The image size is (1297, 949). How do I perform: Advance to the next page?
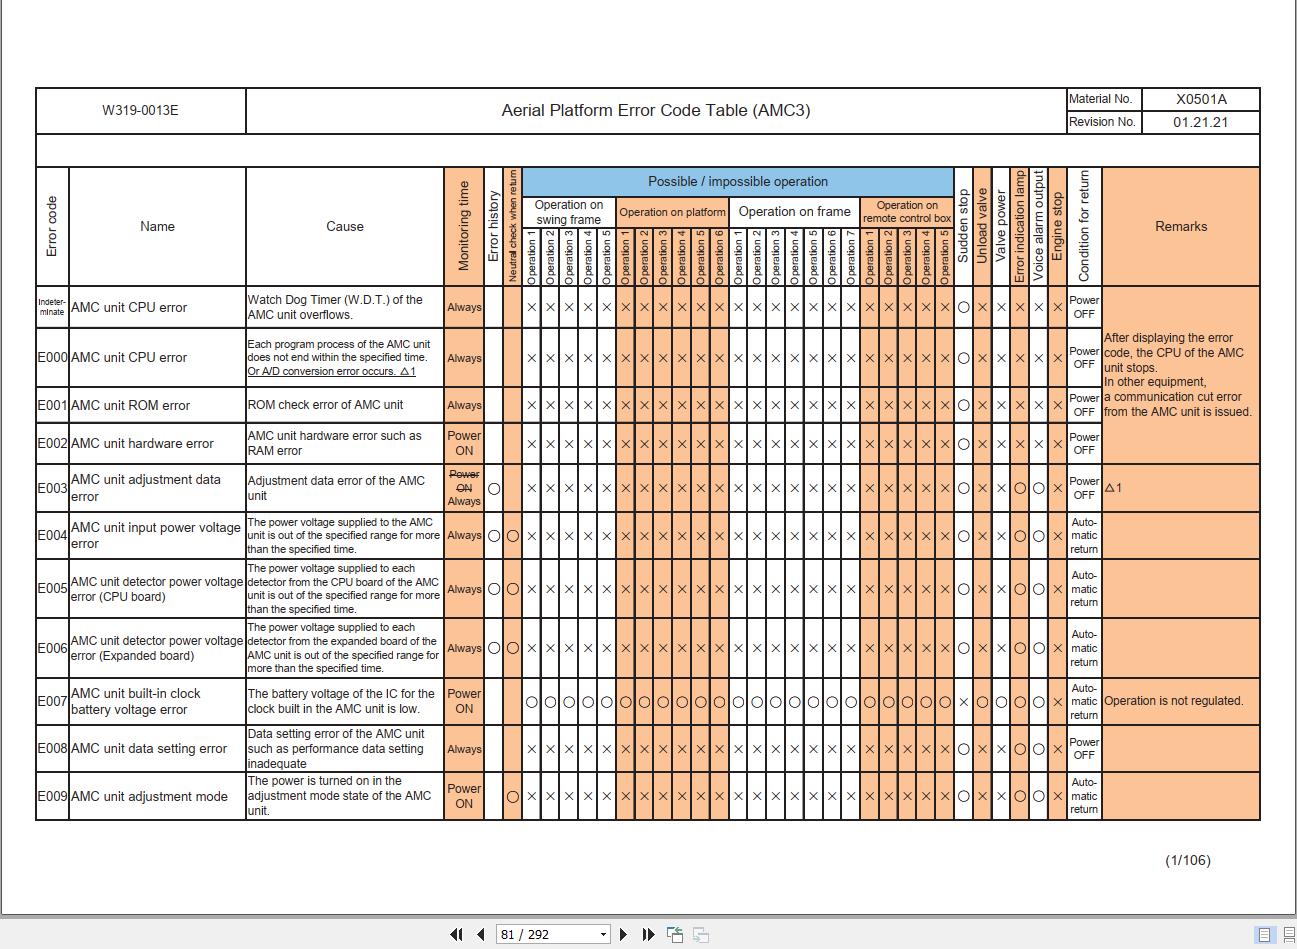pos(623,933)
